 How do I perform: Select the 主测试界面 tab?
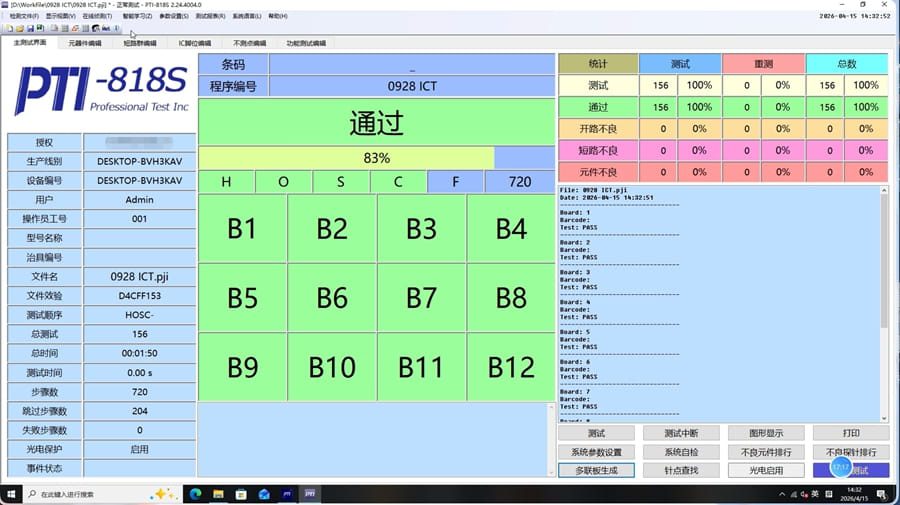[29, 42]
